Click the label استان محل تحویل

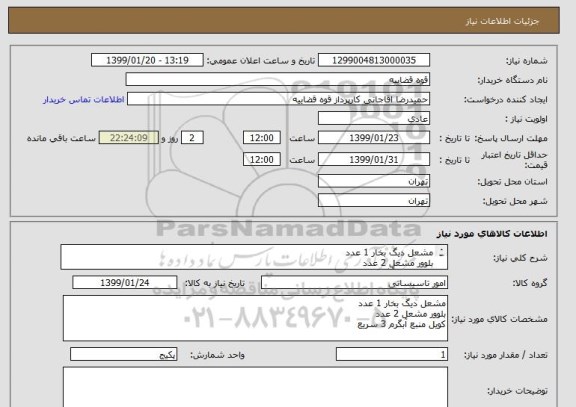[x=512, y=182]
